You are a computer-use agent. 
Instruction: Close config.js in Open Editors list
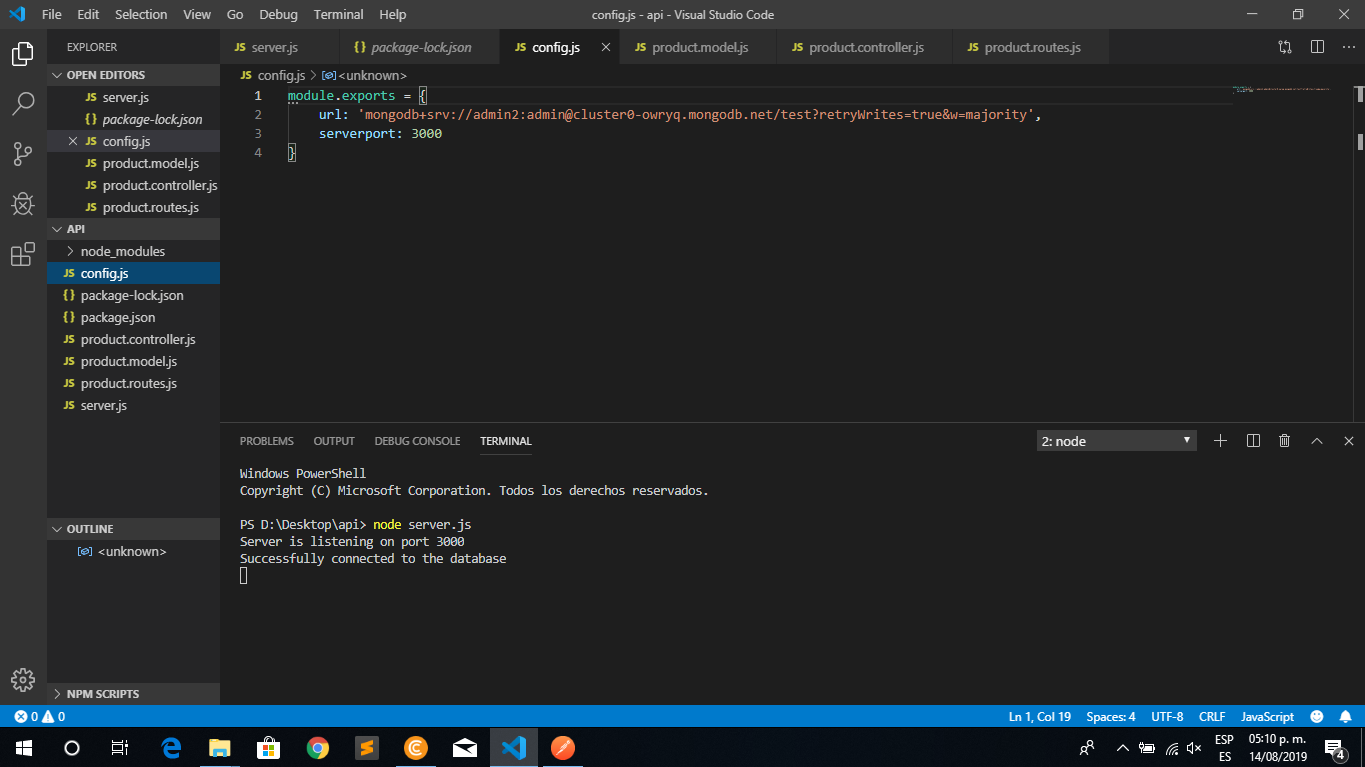[73, 141]
